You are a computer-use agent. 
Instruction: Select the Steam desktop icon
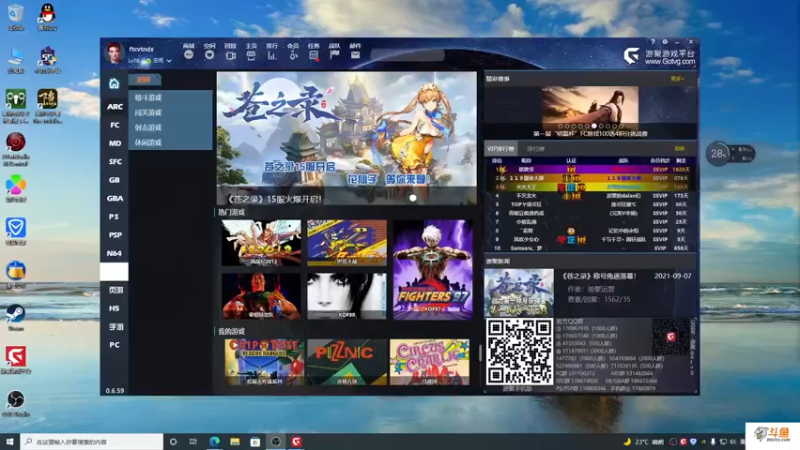(16, 317)
